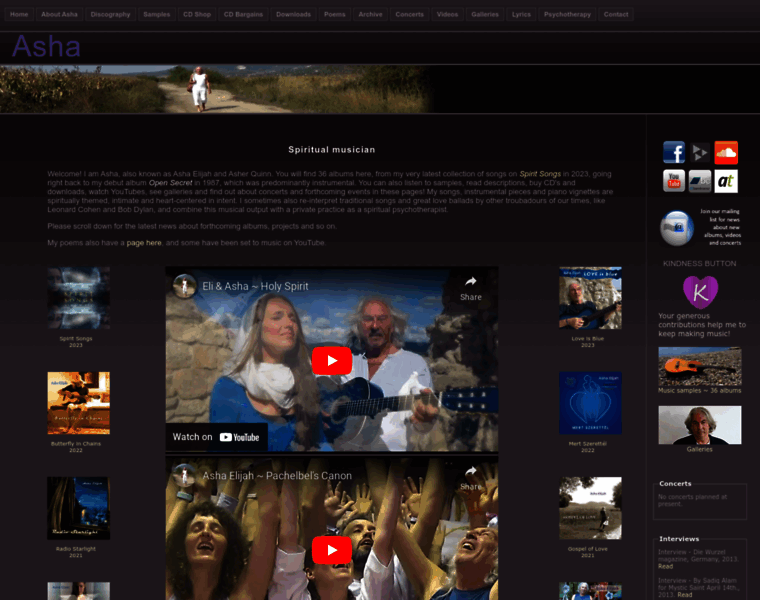Click the Music samples guitar thumbnail

click(700, 366)
